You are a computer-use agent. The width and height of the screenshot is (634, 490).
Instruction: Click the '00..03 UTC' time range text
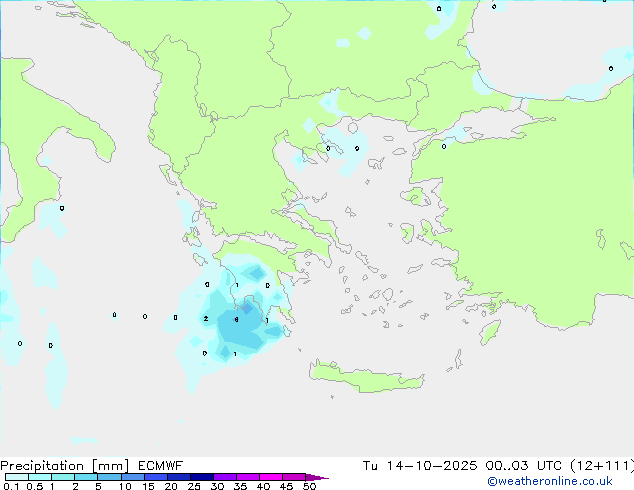coord(524,466)
